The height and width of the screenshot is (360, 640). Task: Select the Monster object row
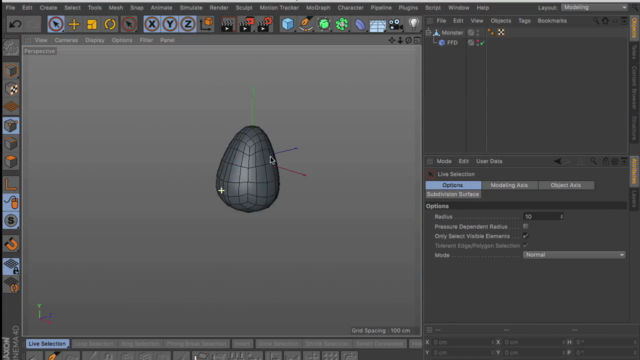(452, 33)
